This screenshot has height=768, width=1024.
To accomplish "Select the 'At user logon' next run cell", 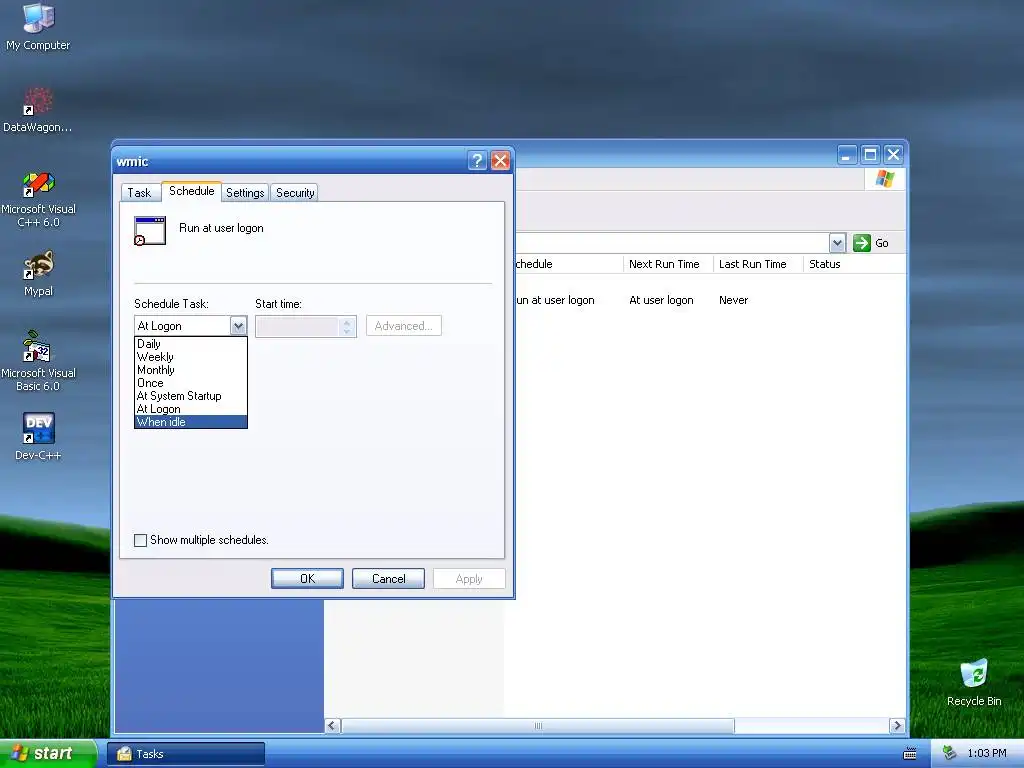I will pos(661,300).
